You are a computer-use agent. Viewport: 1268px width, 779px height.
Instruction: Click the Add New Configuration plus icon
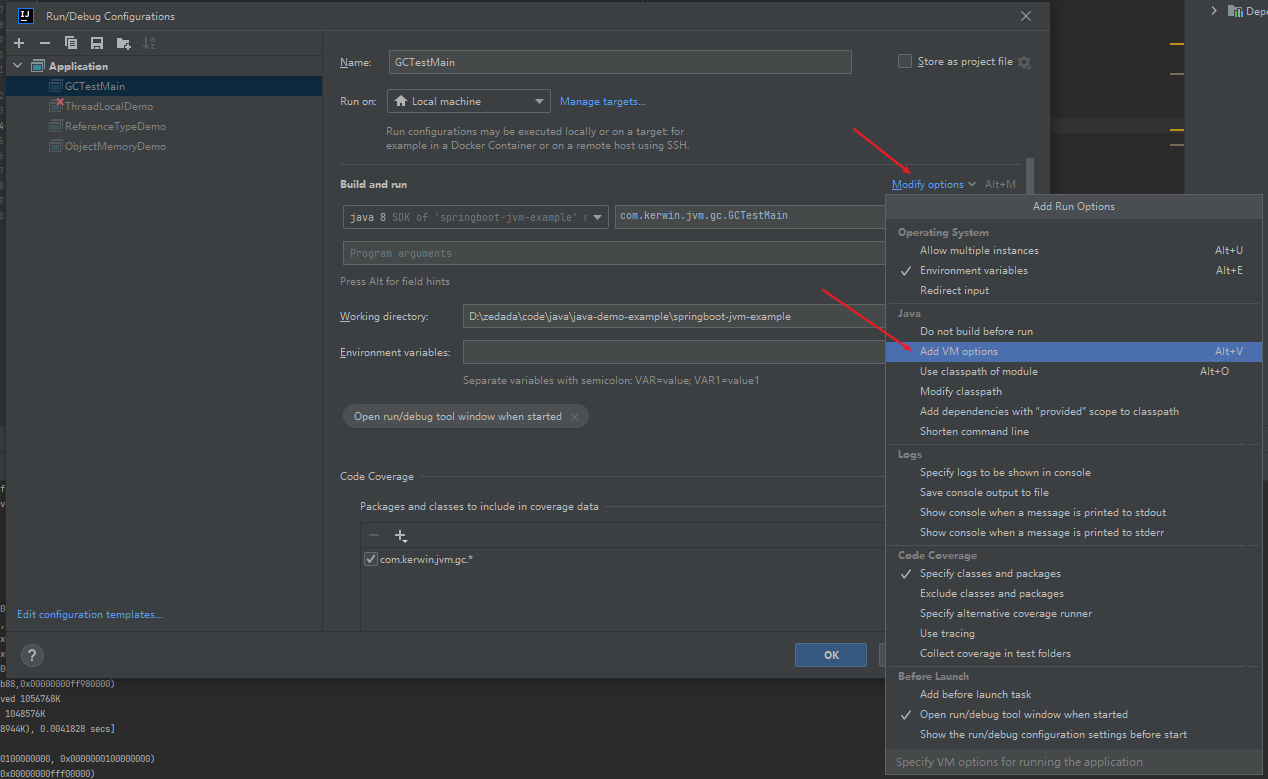coord(19,43)
